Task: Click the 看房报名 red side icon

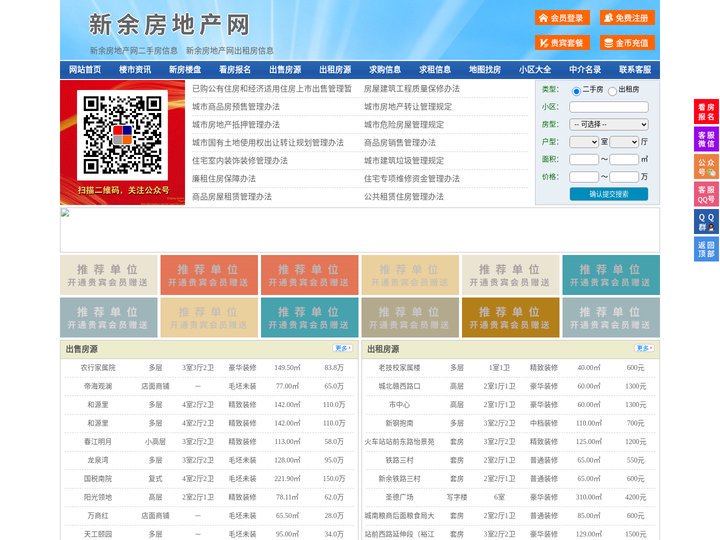Action: [706, 112]
